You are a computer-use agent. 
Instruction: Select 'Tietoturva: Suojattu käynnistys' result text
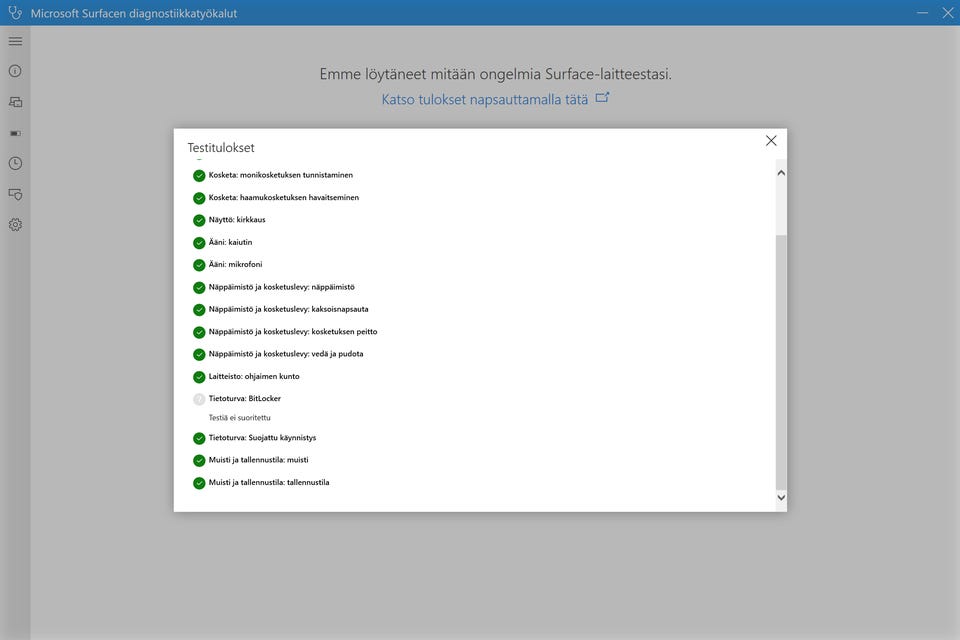click(262, 437)
